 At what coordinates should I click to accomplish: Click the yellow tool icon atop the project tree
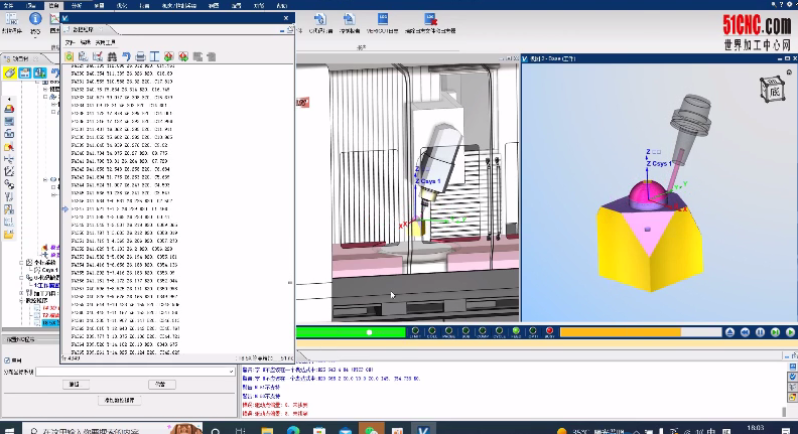pyautogui.click(x=10, y=73)
